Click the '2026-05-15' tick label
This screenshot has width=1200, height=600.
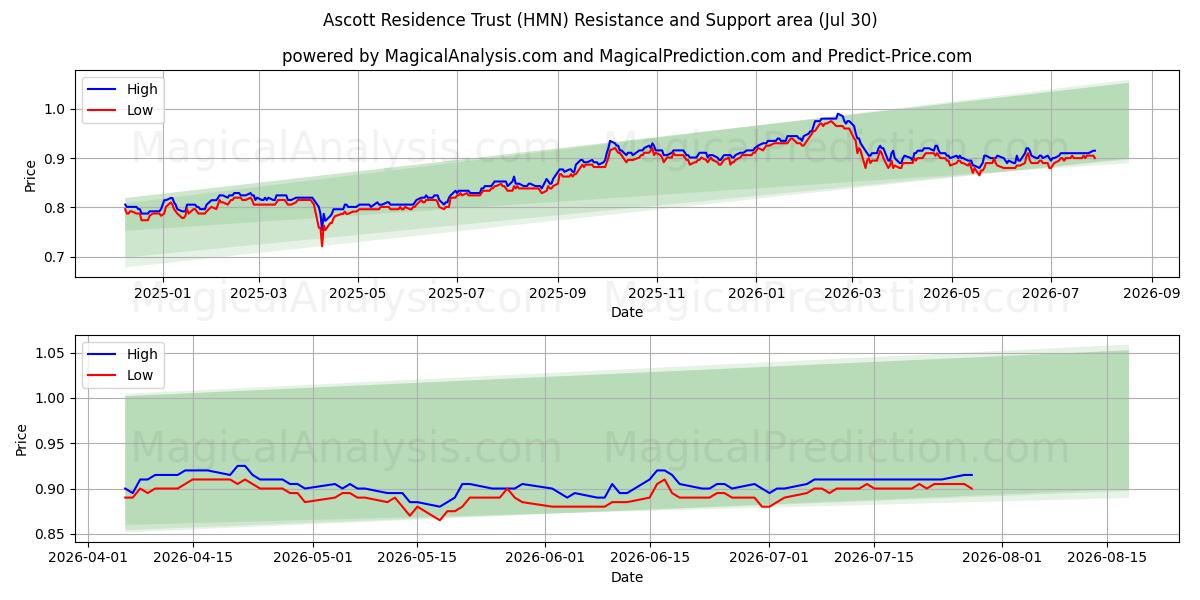[418, 558]
